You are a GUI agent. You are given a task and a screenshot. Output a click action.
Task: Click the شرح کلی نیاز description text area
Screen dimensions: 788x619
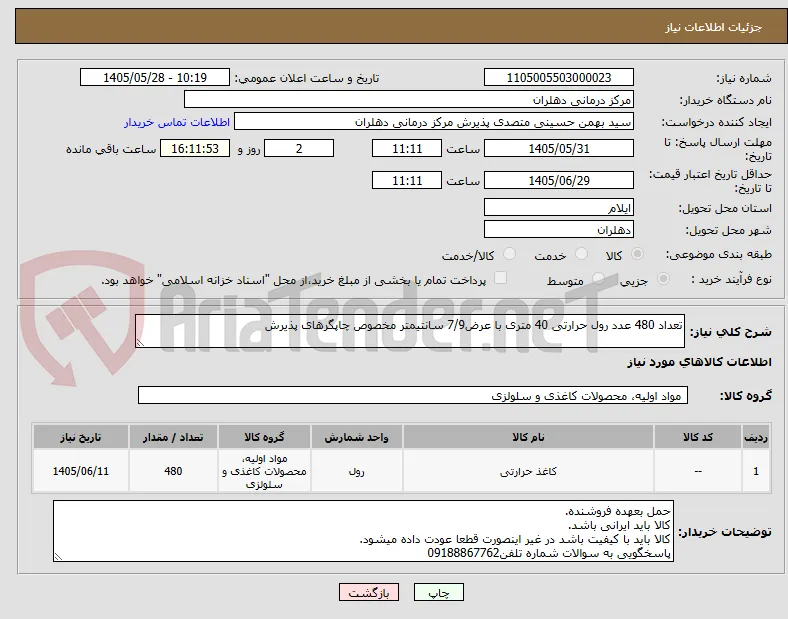click(410, 331)
